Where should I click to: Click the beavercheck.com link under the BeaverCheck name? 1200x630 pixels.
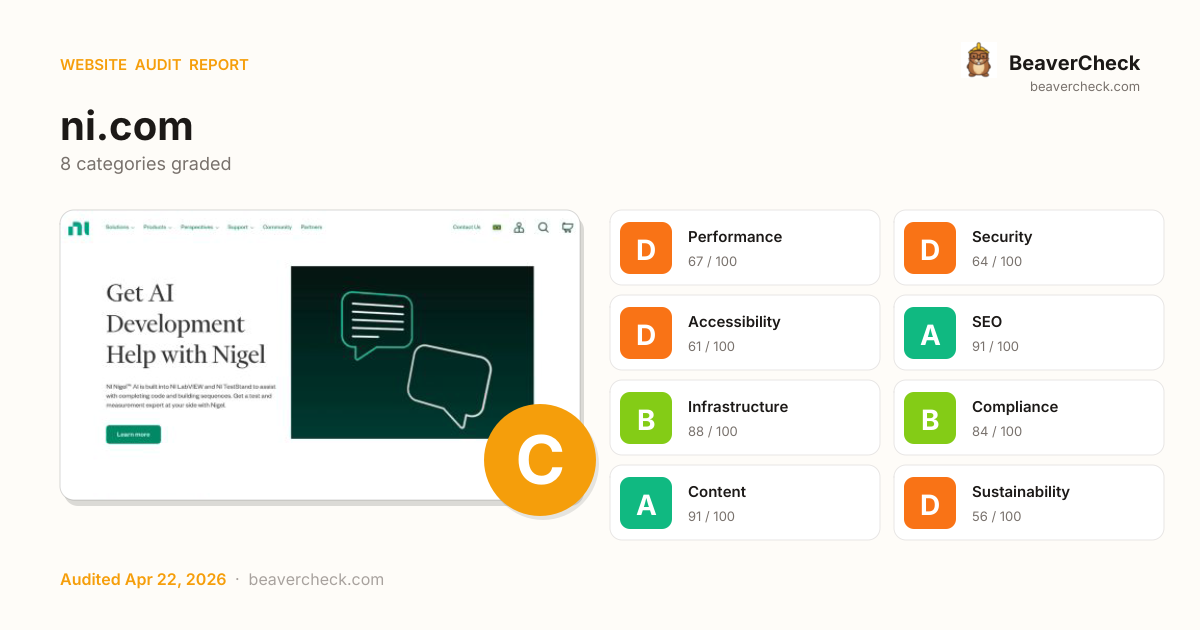[1084, 86]
